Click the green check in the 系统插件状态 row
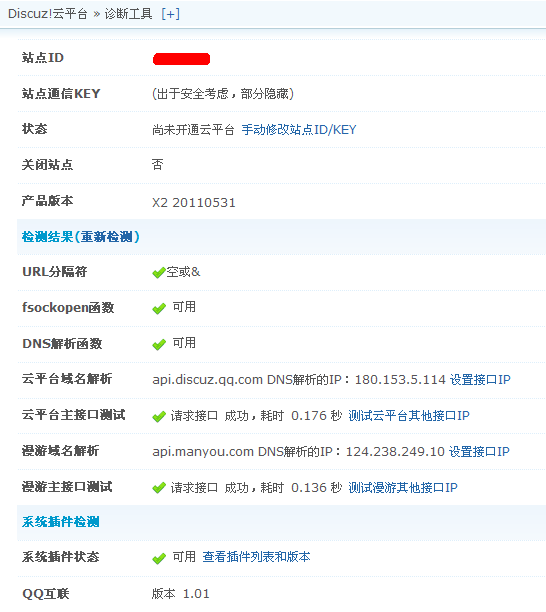Screen dimensions: 546x612 159,559
